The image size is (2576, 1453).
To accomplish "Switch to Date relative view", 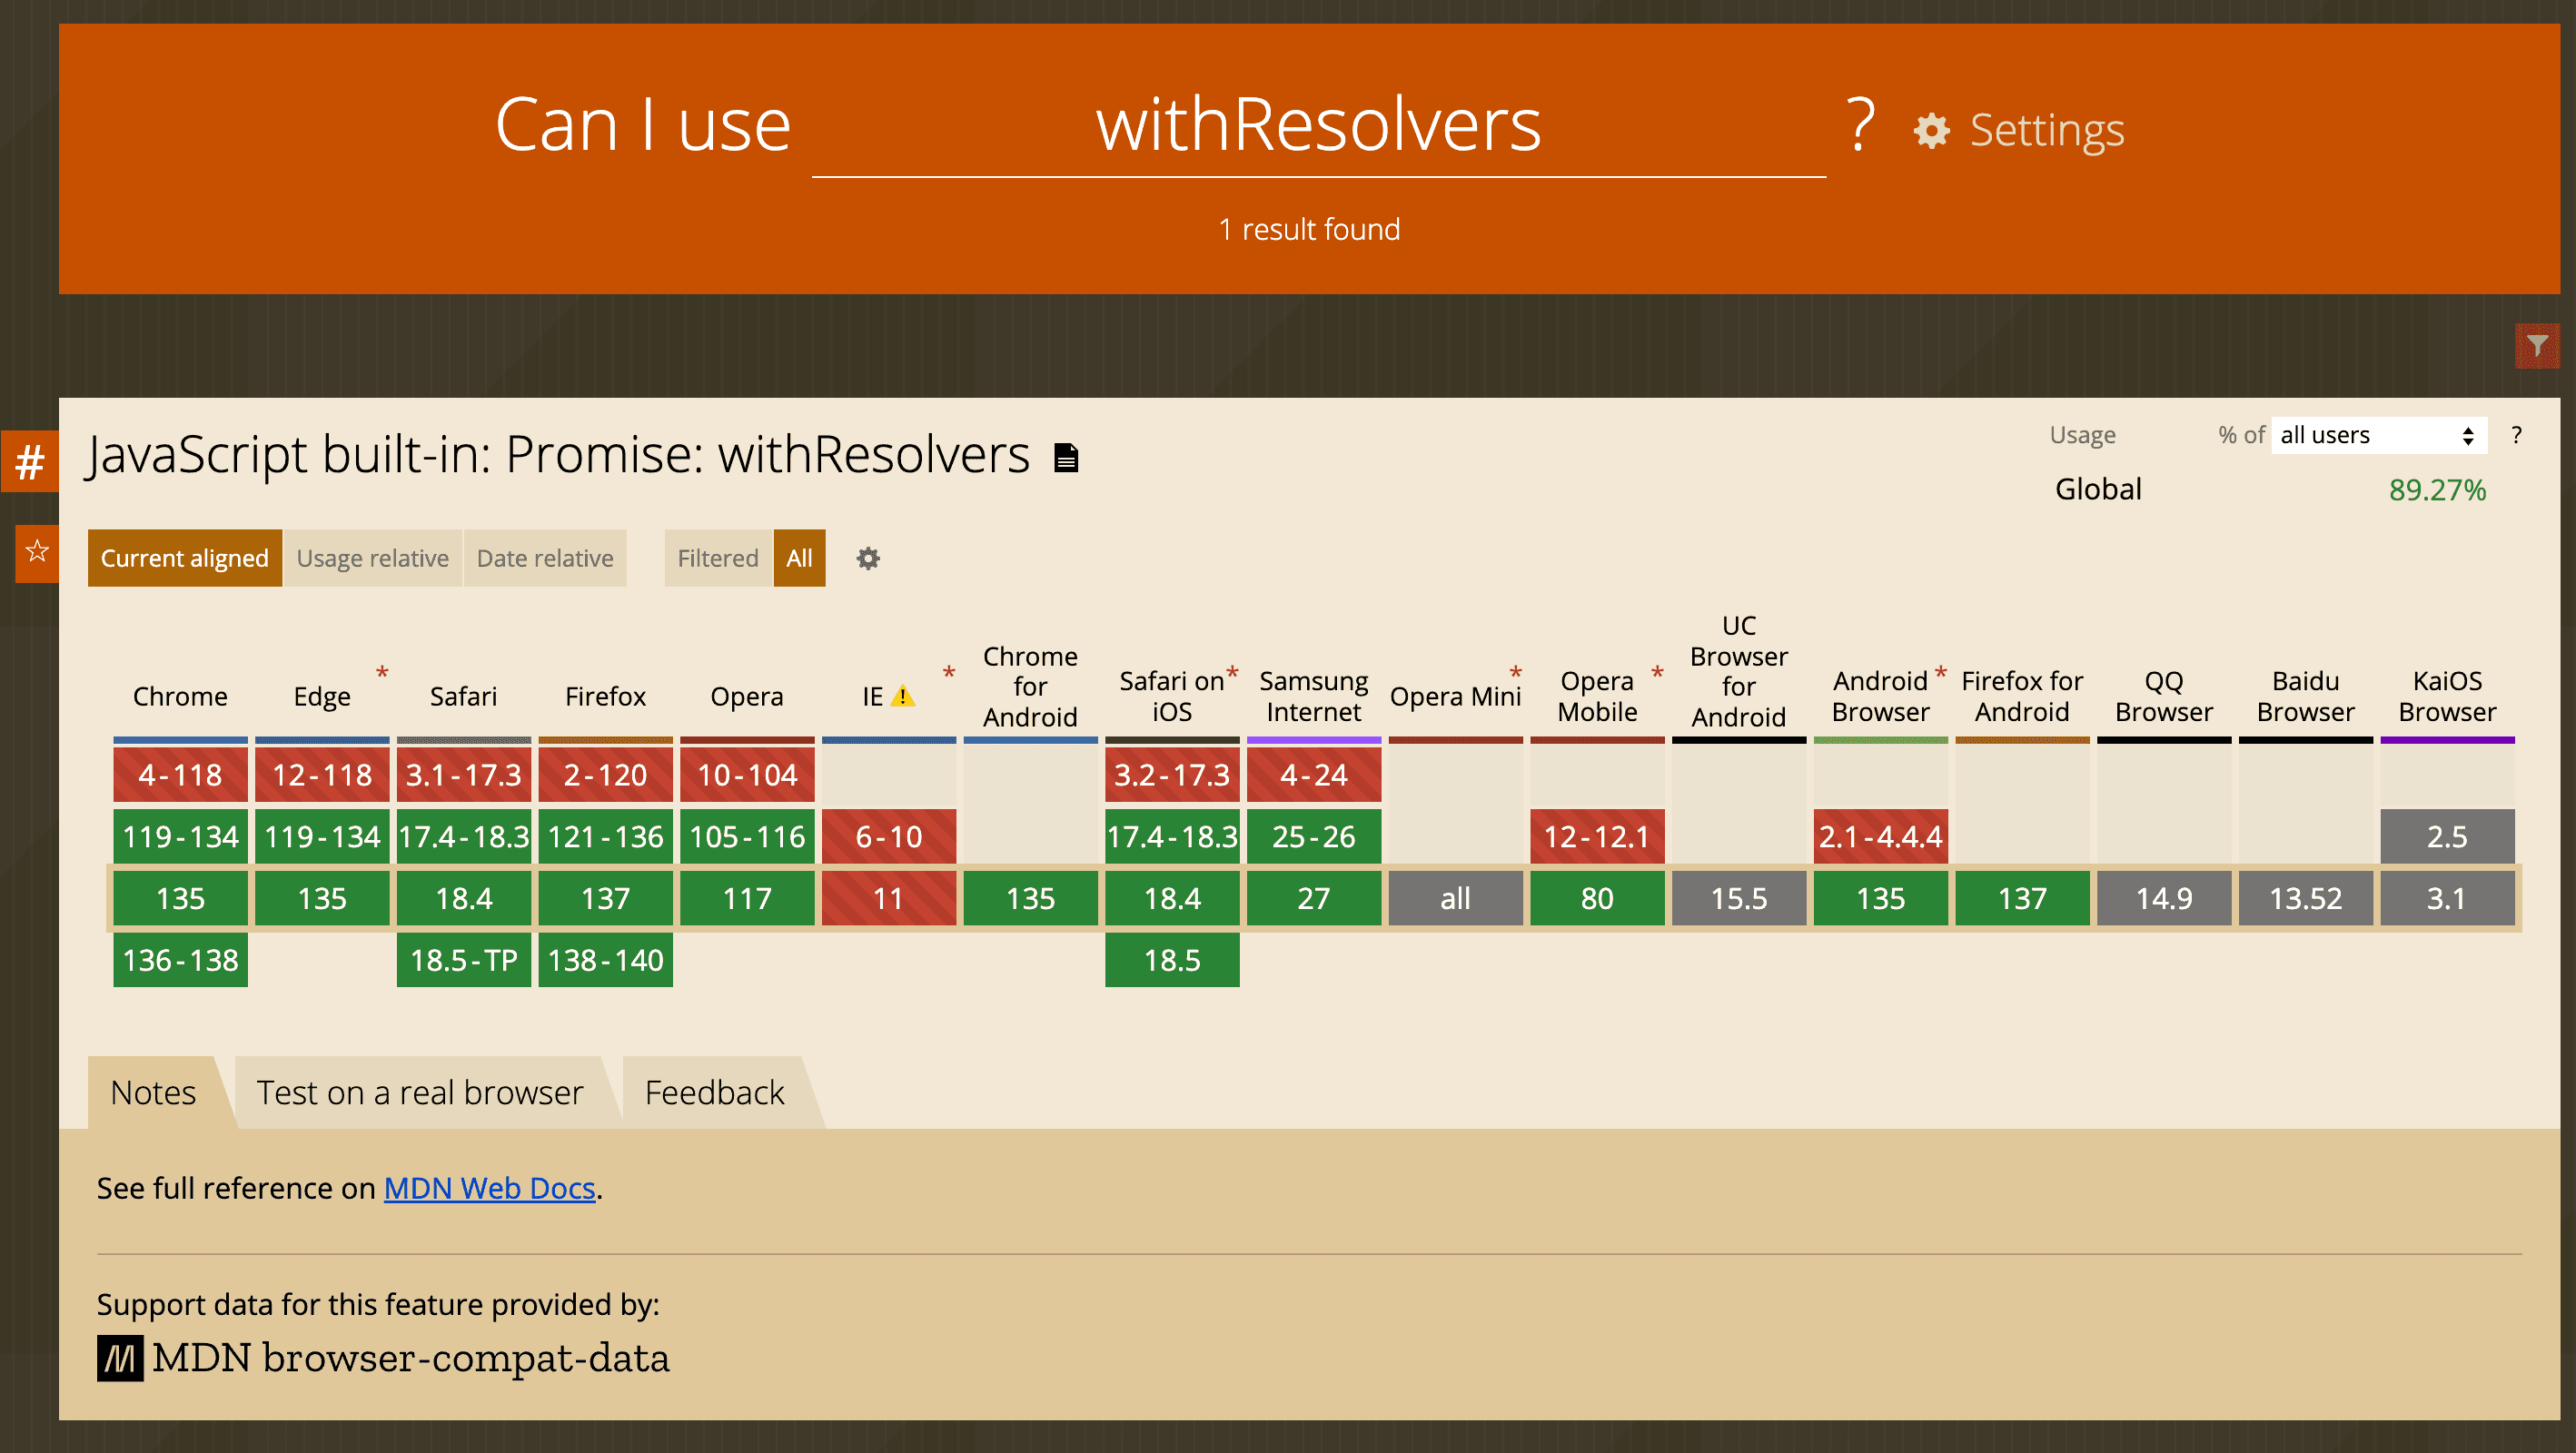I will [x=545, y=558].
